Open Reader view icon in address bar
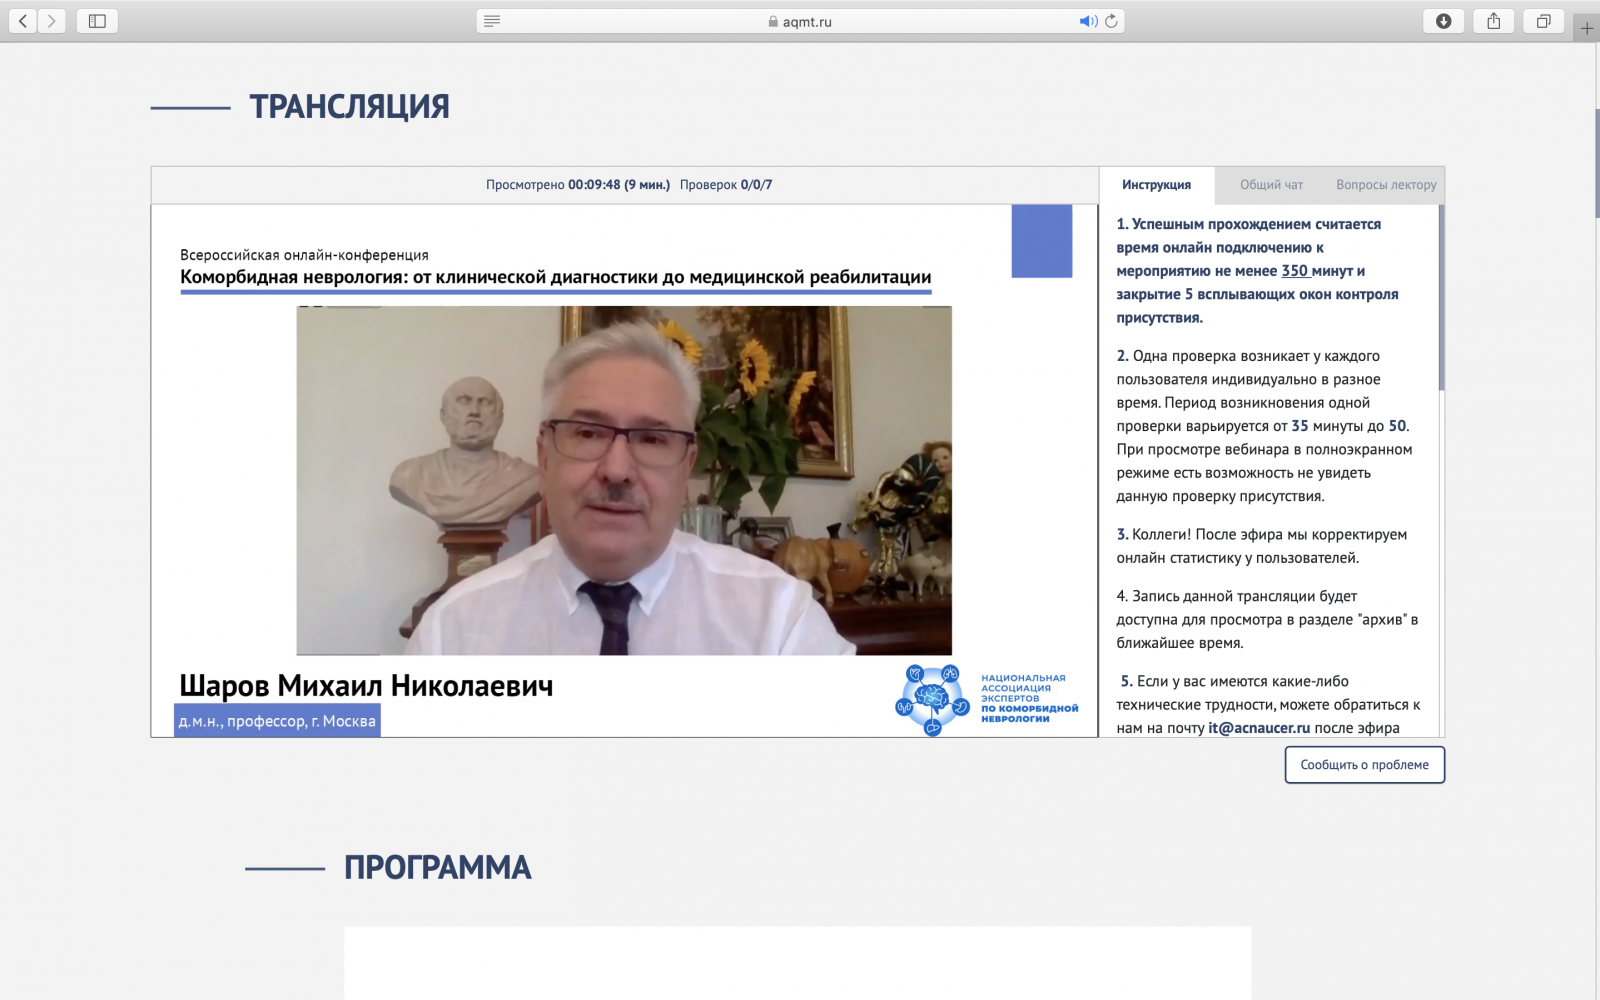Image resolution: width=1600 pixels, height=1000 pixels. coord(492,21)
